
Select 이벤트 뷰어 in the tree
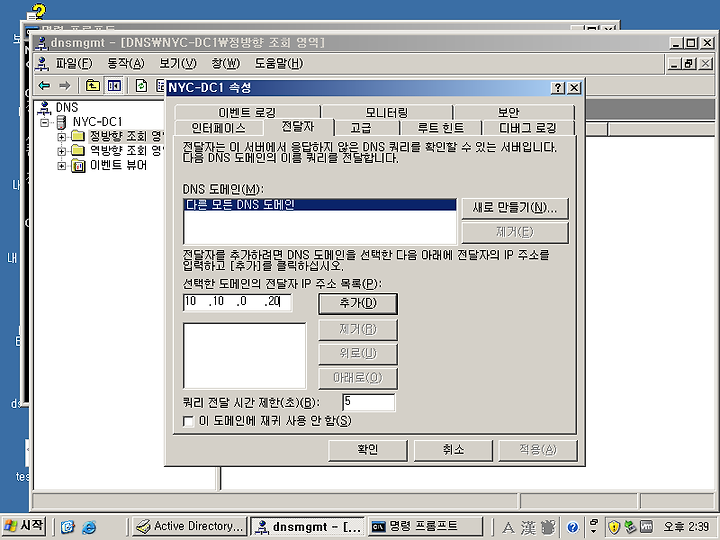coord(118,165)
